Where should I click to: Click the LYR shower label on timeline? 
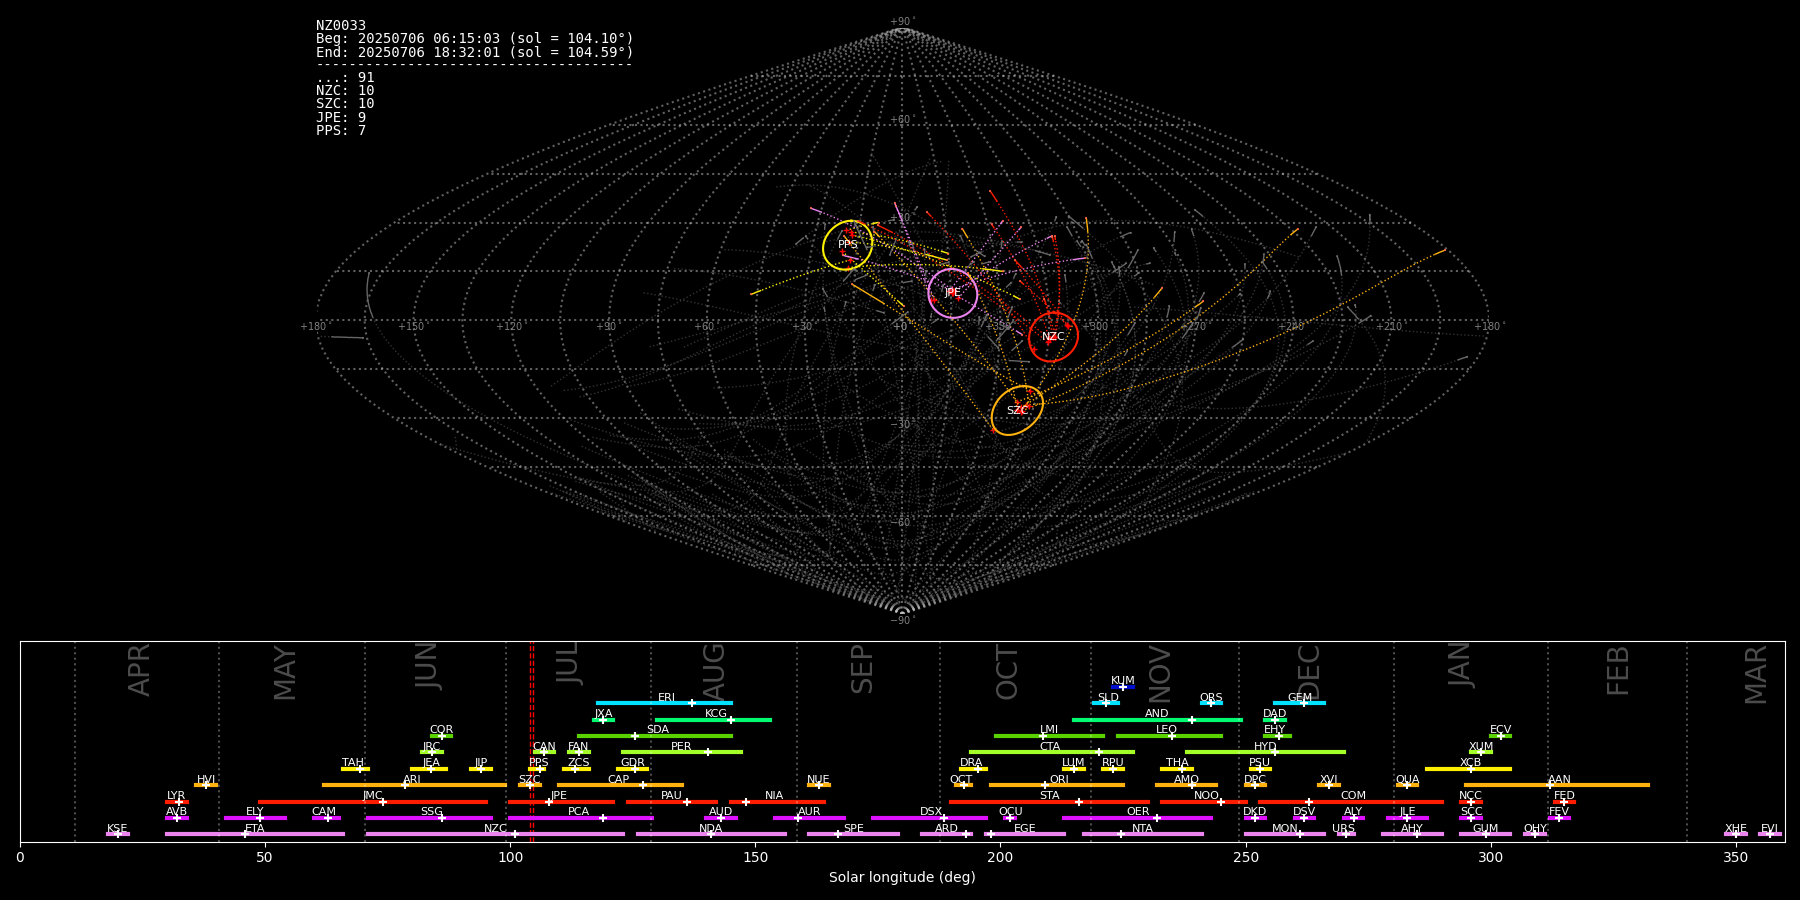pyautogui.click(x=176, y=796)
